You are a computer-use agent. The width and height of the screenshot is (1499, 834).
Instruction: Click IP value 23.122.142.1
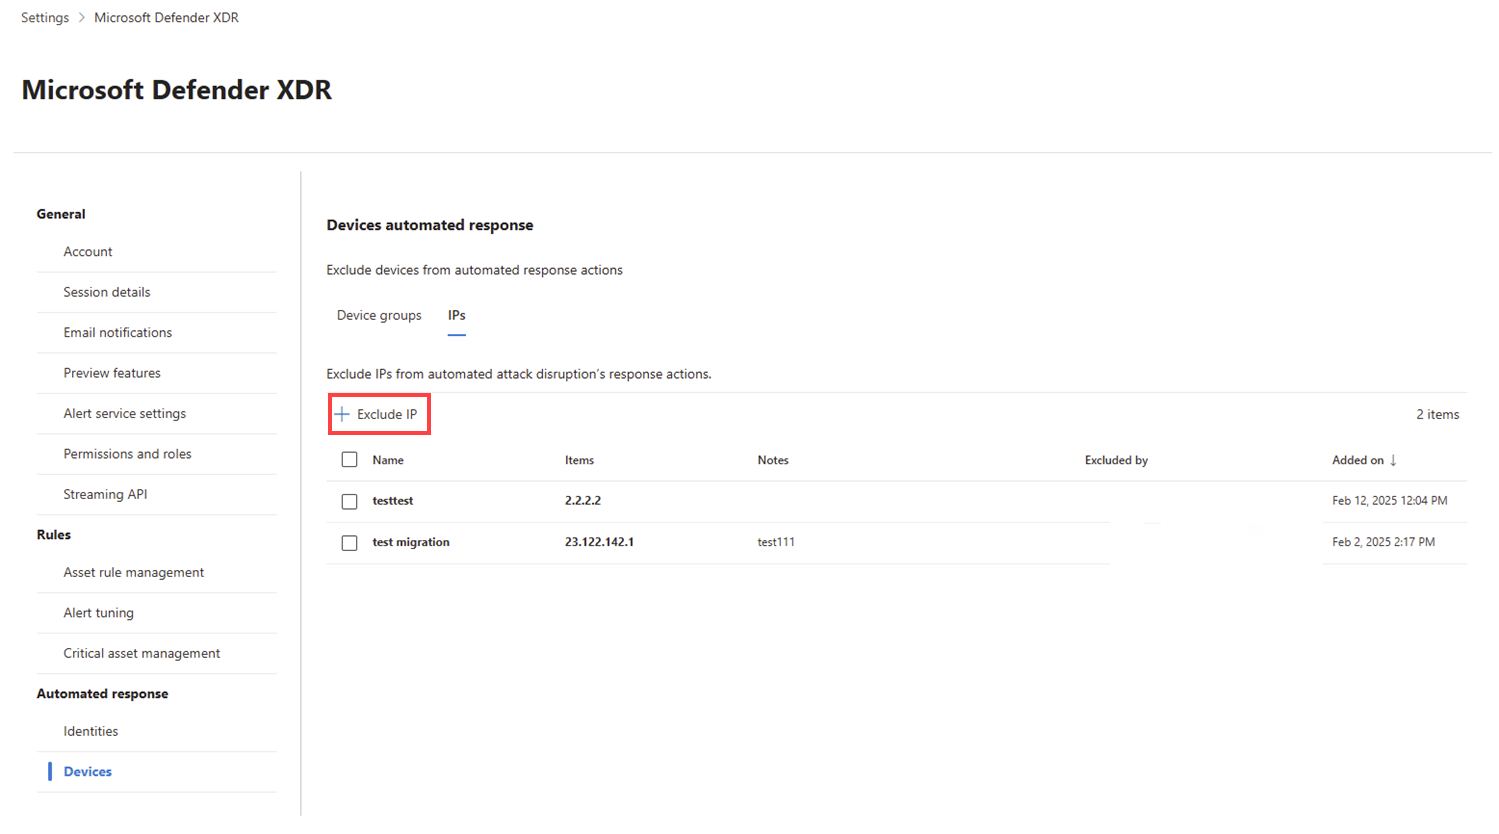pyautogui.click(x=599, y=542)
